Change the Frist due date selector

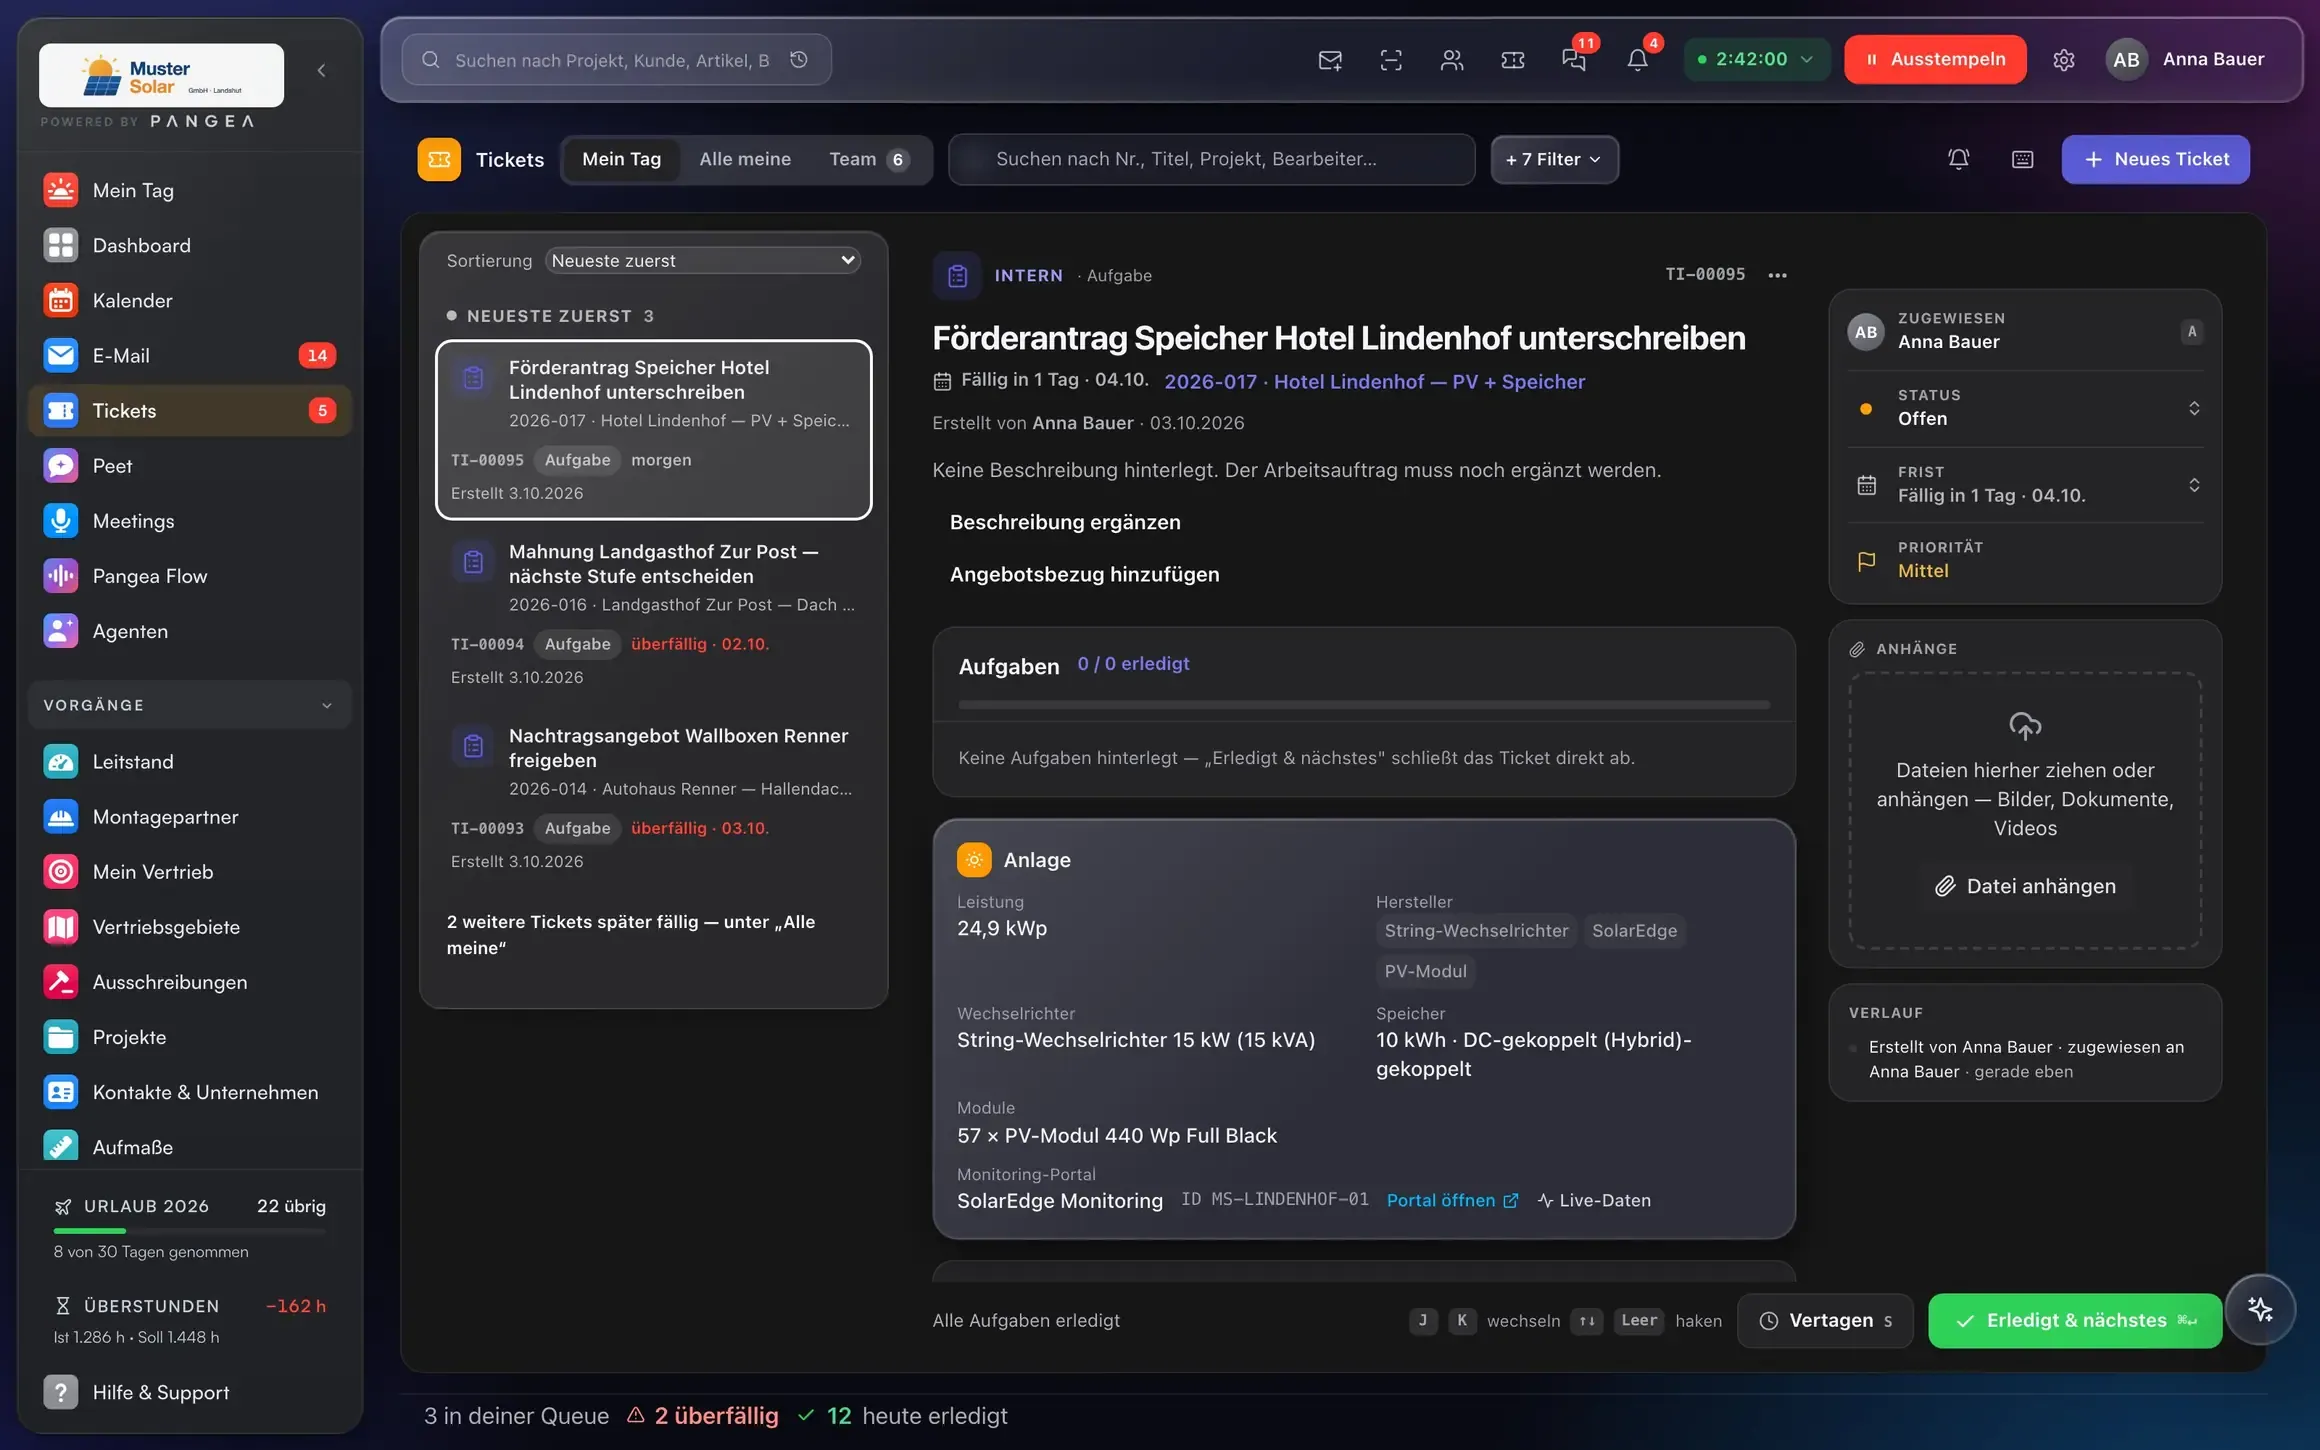[2025, 485]
